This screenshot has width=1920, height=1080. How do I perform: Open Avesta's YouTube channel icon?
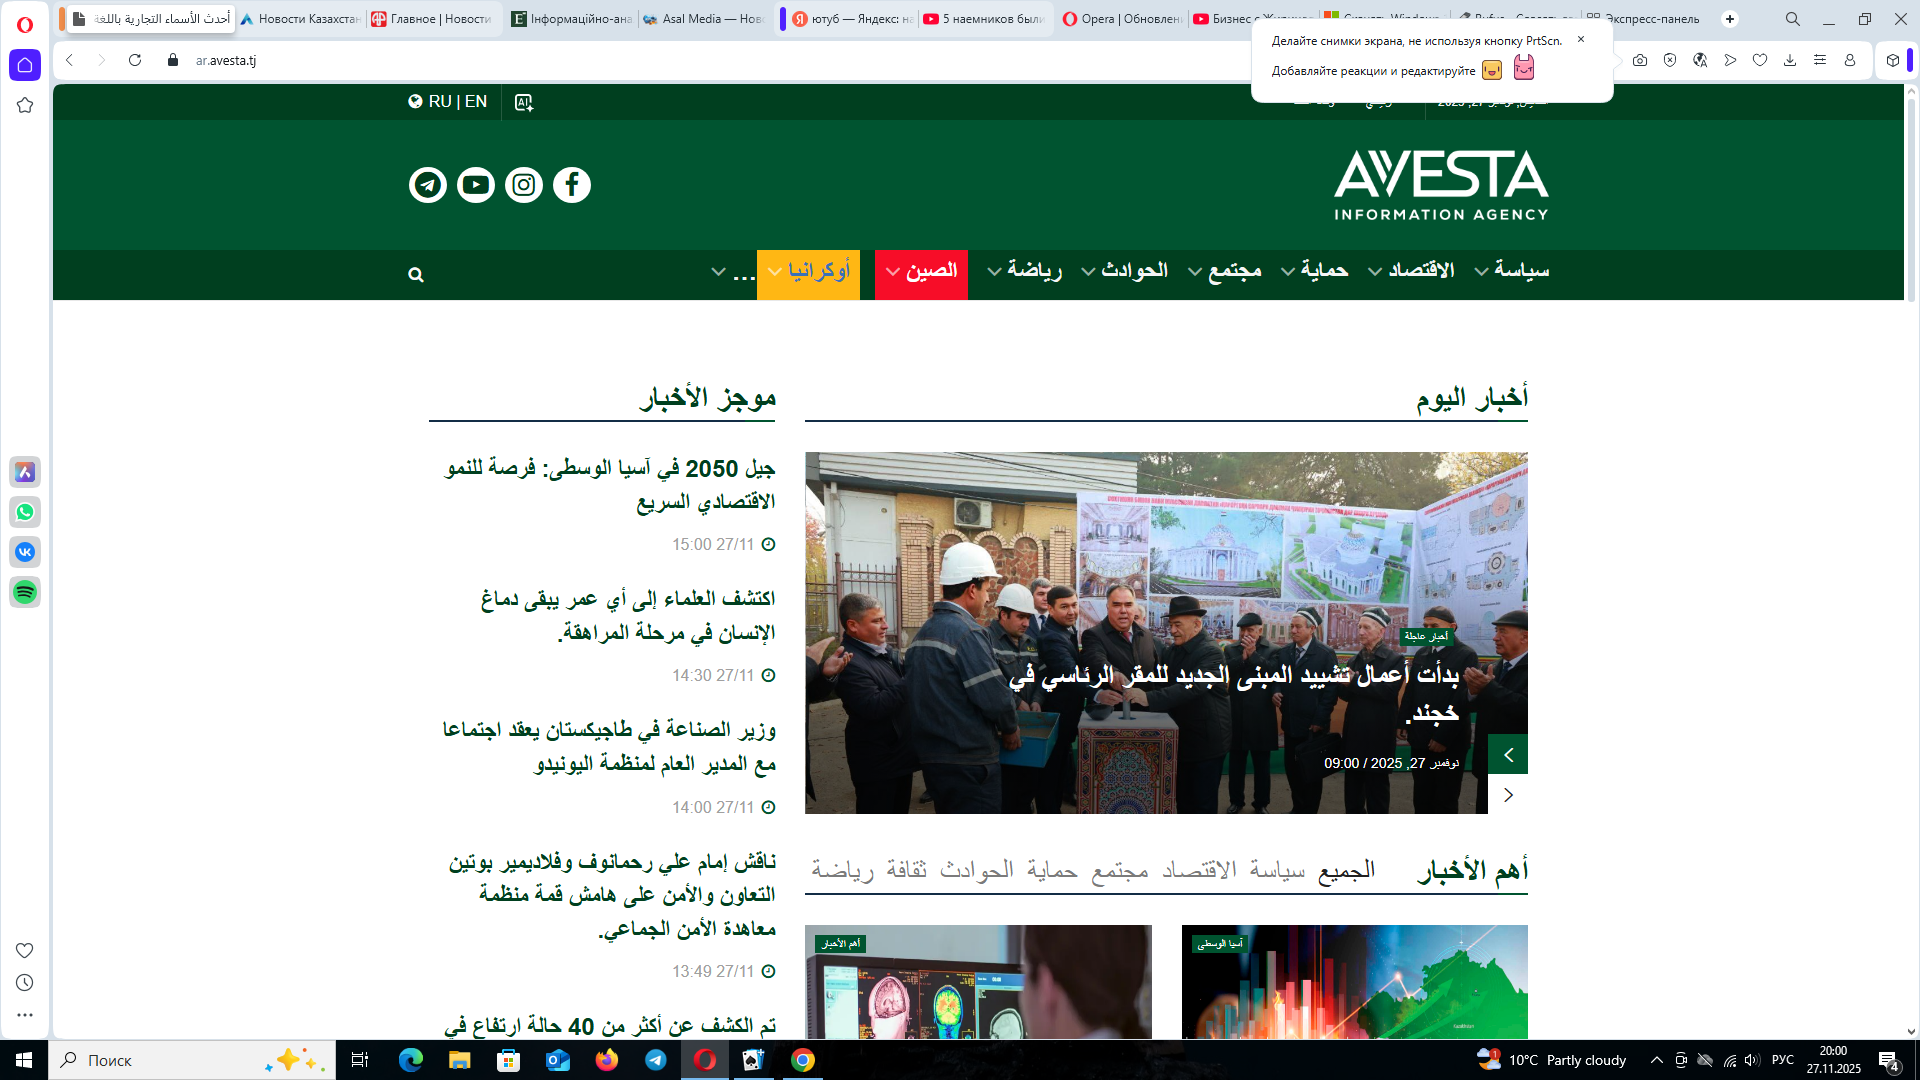tap(476, 185)
